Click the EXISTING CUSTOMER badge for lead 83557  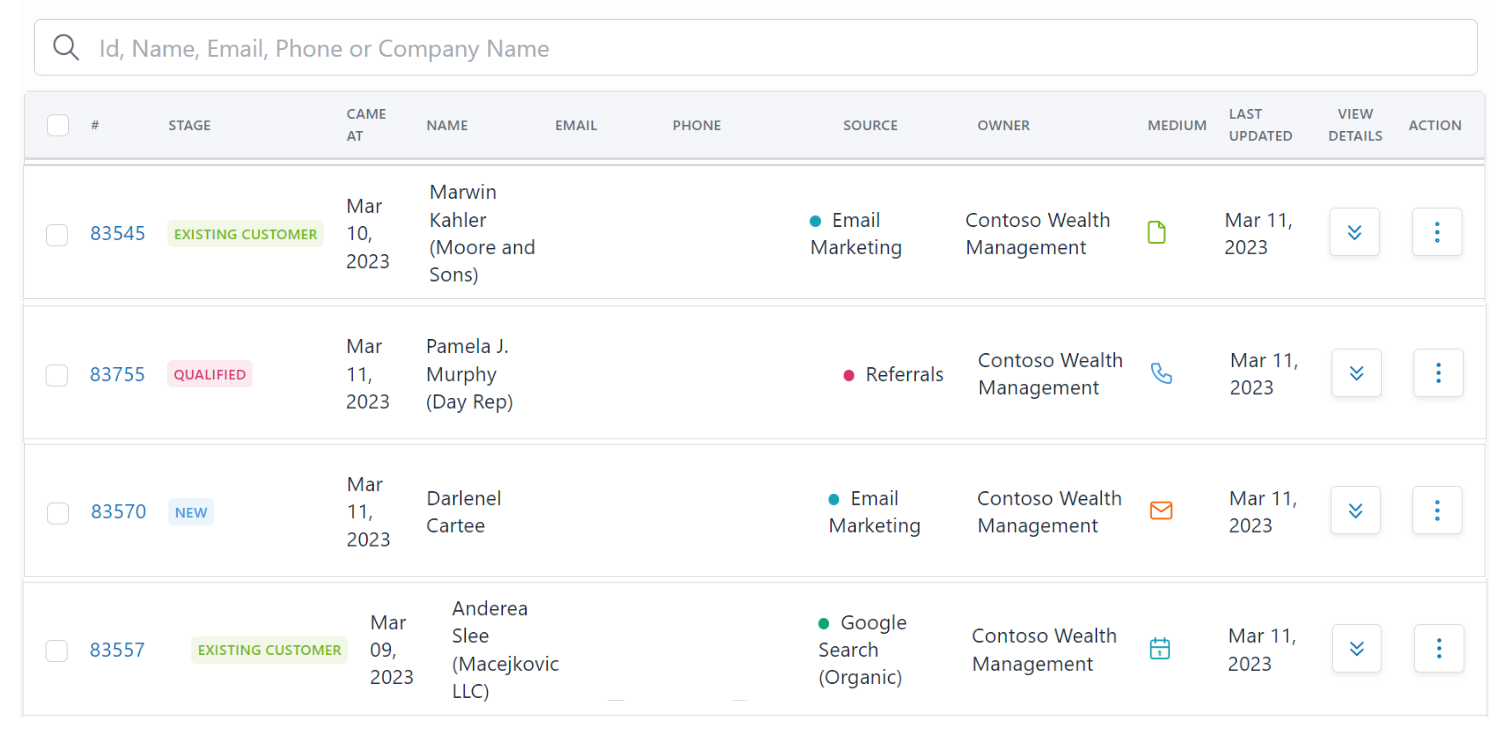269,649
